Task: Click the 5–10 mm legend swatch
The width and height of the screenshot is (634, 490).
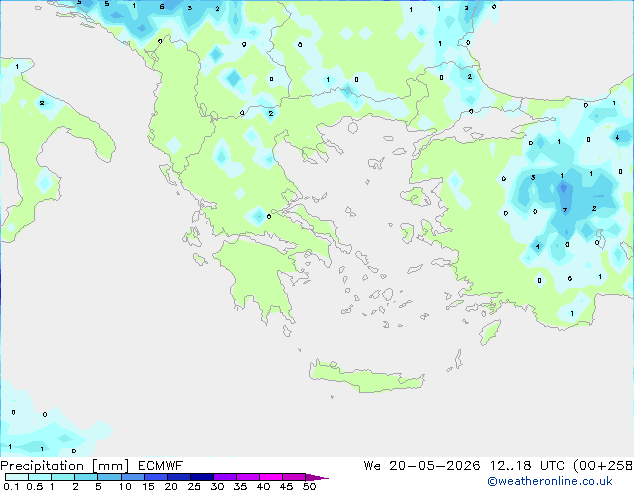Action: [109, 477]
